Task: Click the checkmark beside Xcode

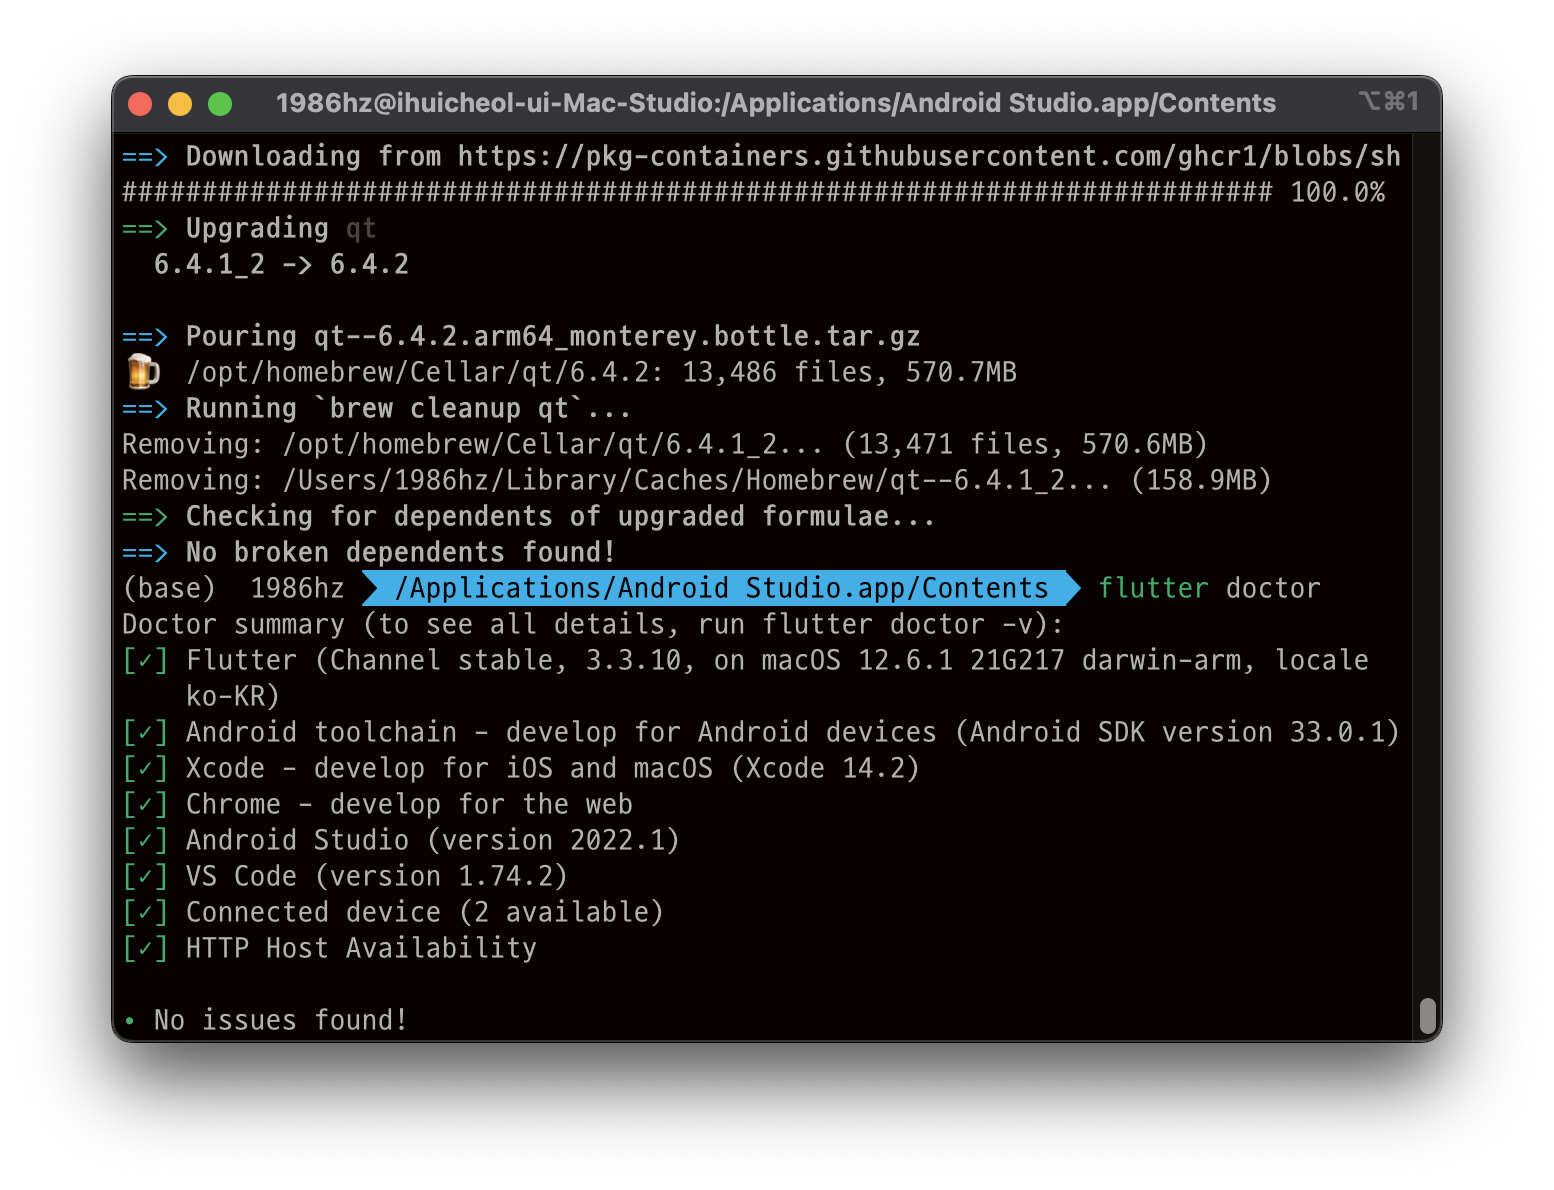Action: point(145,769)
